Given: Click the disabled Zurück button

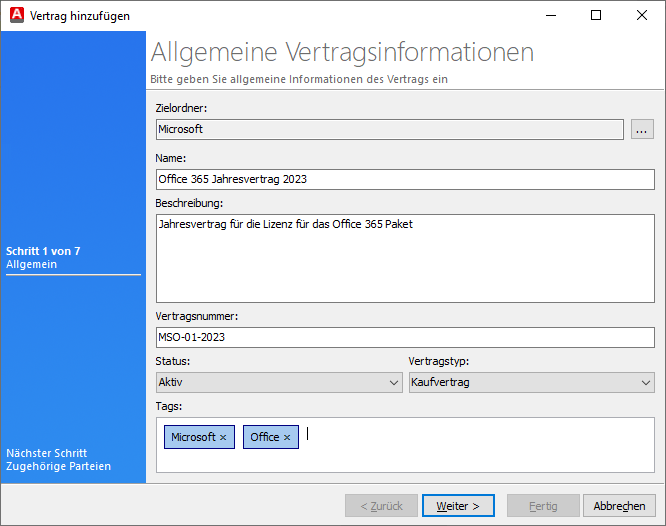Looking at the screenshot, I should click(x=381, y=506).
